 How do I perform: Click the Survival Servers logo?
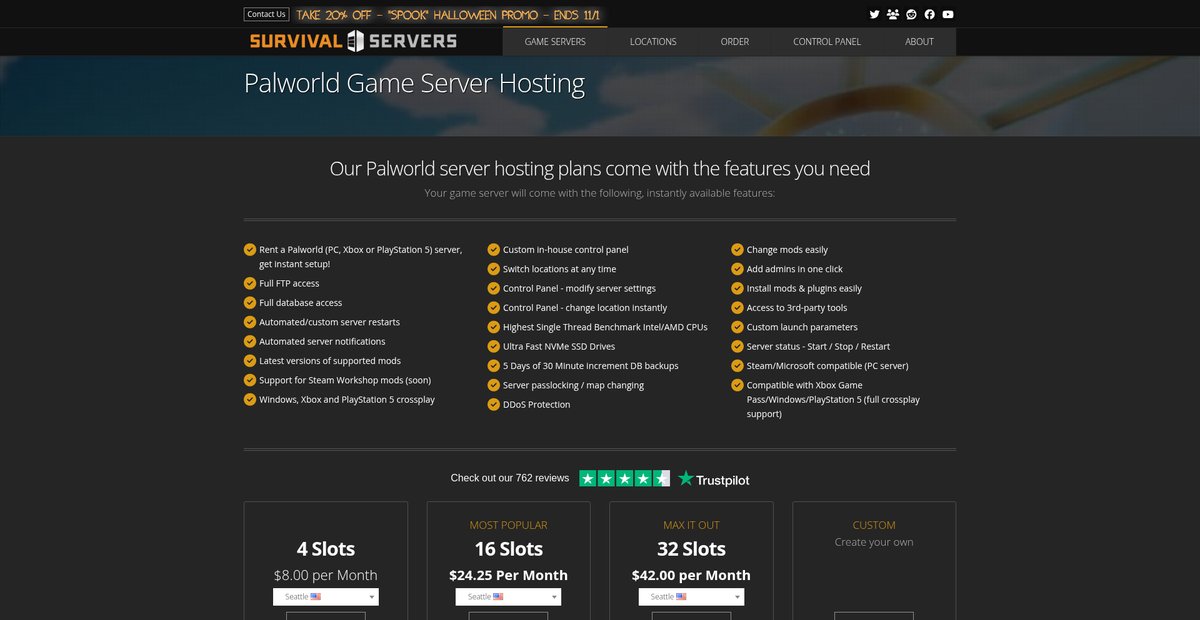[x=353, y=41]
